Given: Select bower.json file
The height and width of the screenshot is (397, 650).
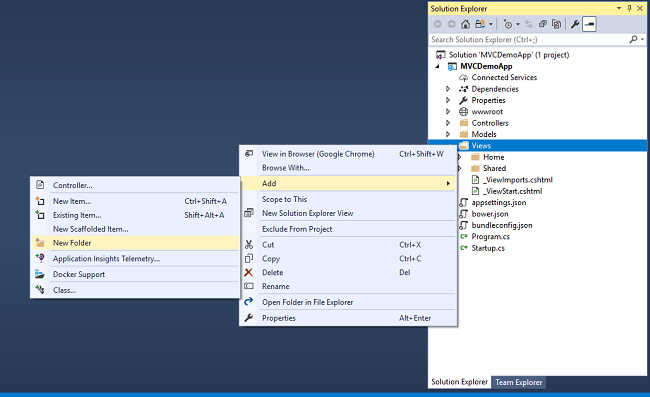Looking at the screenshot, I should [490, 214].
